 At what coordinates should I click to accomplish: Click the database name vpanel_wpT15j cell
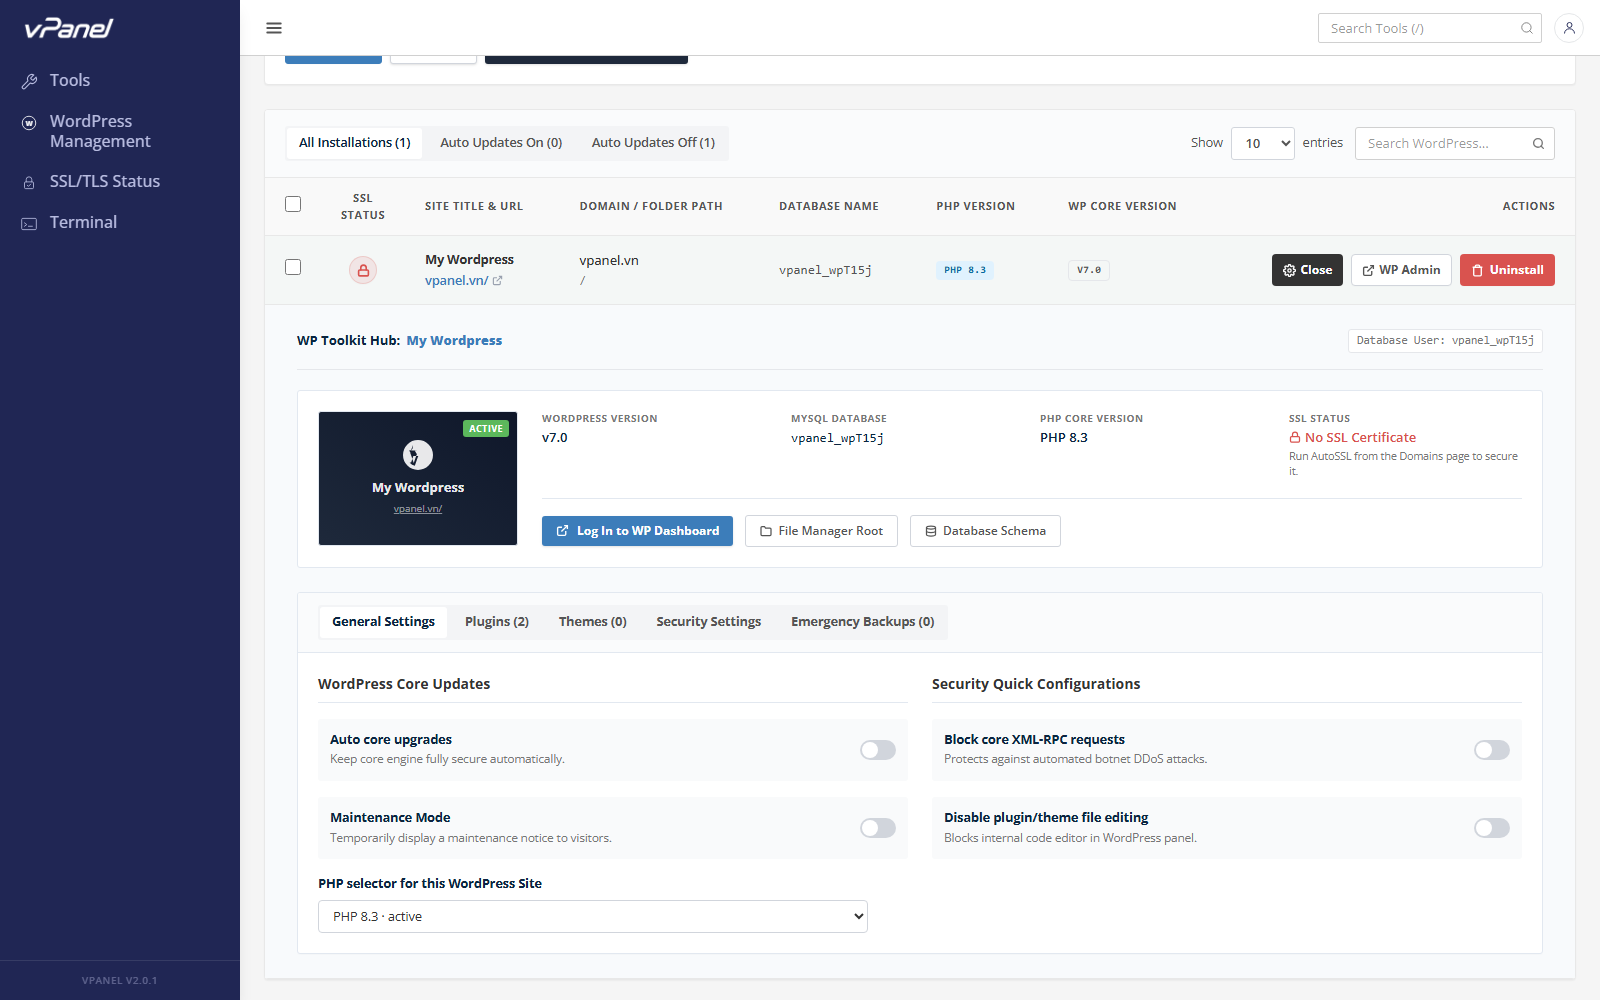tap(826, 270)
